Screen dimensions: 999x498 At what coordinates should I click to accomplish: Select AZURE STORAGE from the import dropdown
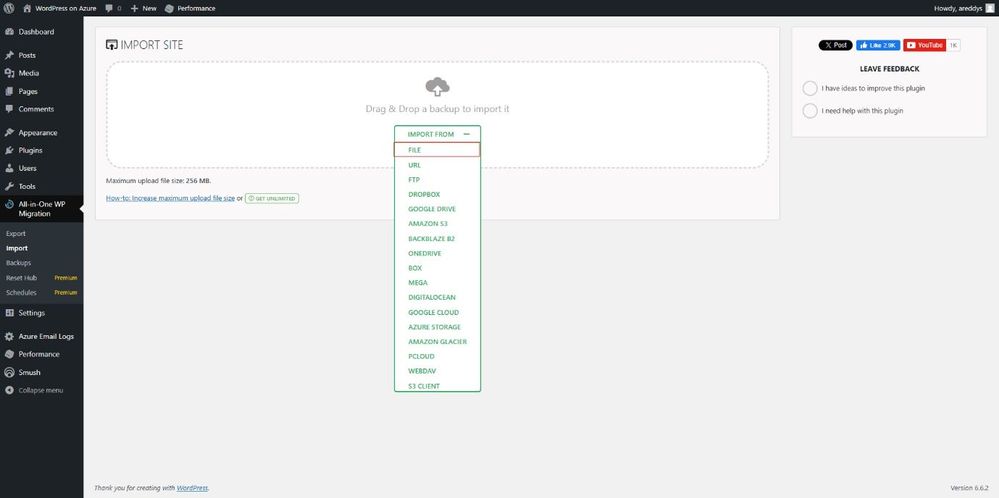point(437,327)
